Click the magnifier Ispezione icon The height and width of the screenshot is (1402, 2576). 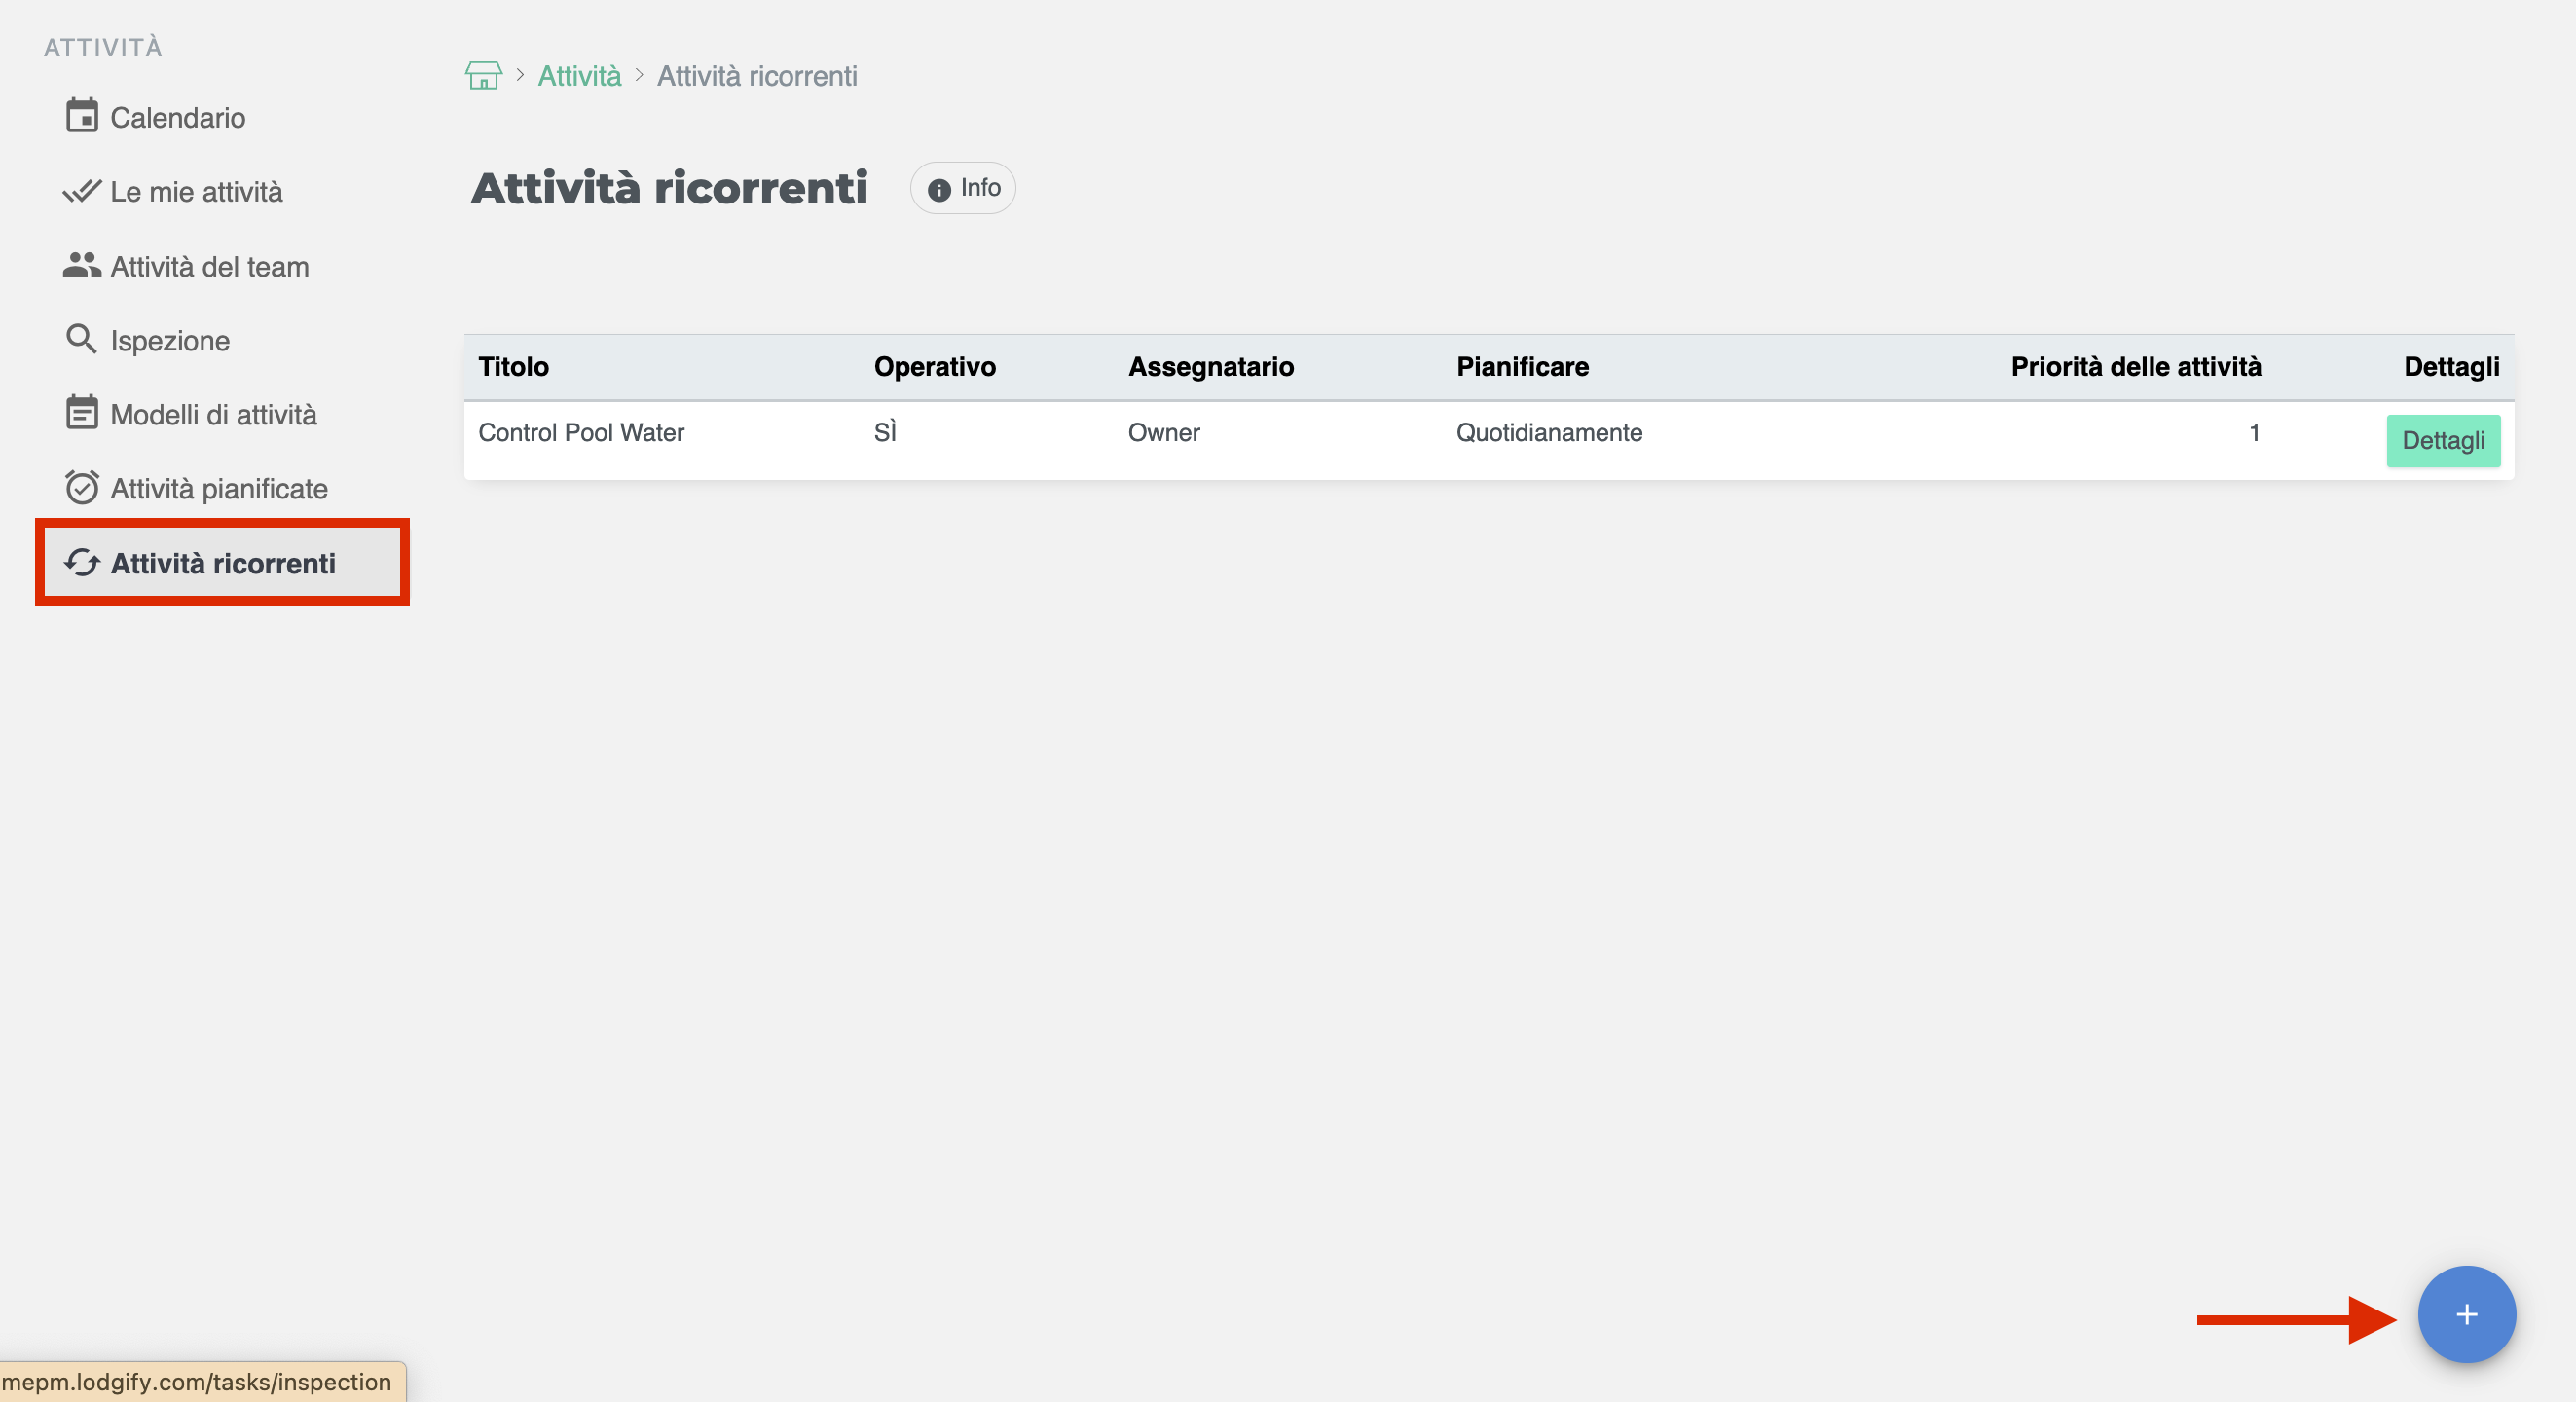point(82,339)
